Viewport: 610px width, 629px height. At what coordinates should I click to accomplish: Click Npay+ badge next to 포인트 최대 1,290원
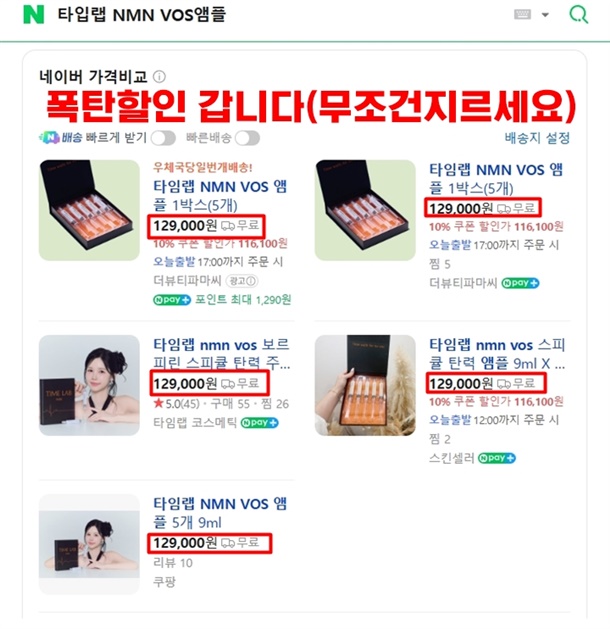click(x=172, y=300)
